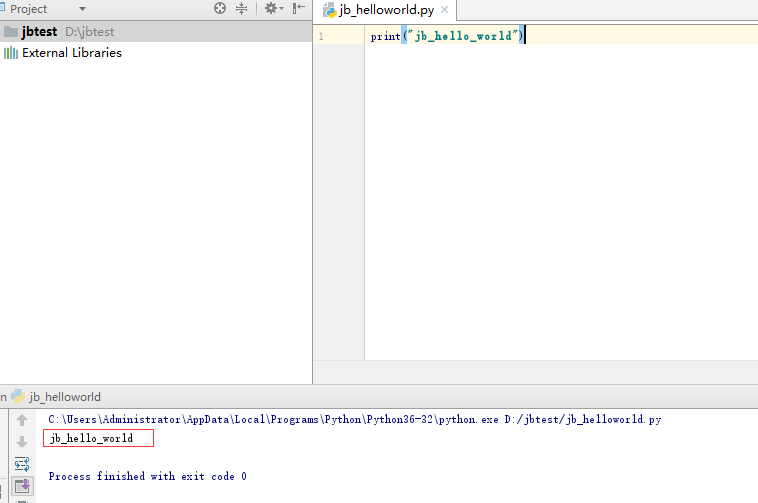
Task: Click the External Libraries icon
Action: [11, 53]
